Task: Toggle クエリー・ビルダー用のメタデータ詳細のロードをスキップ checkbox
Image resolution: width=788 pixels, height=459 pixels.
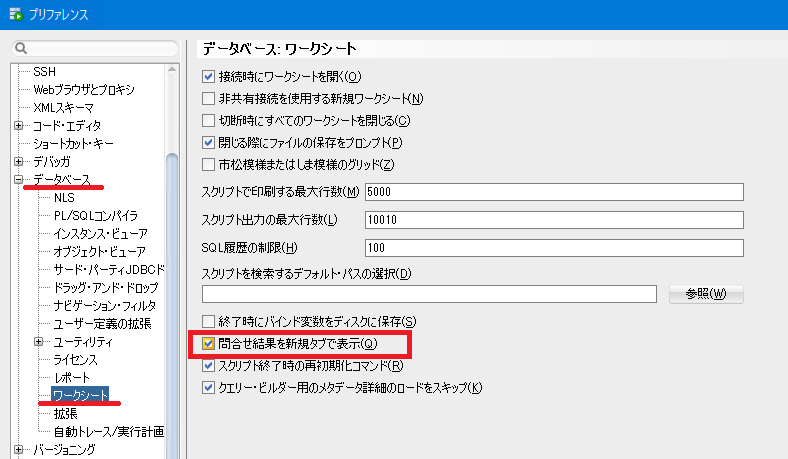Action: point(208,388)
